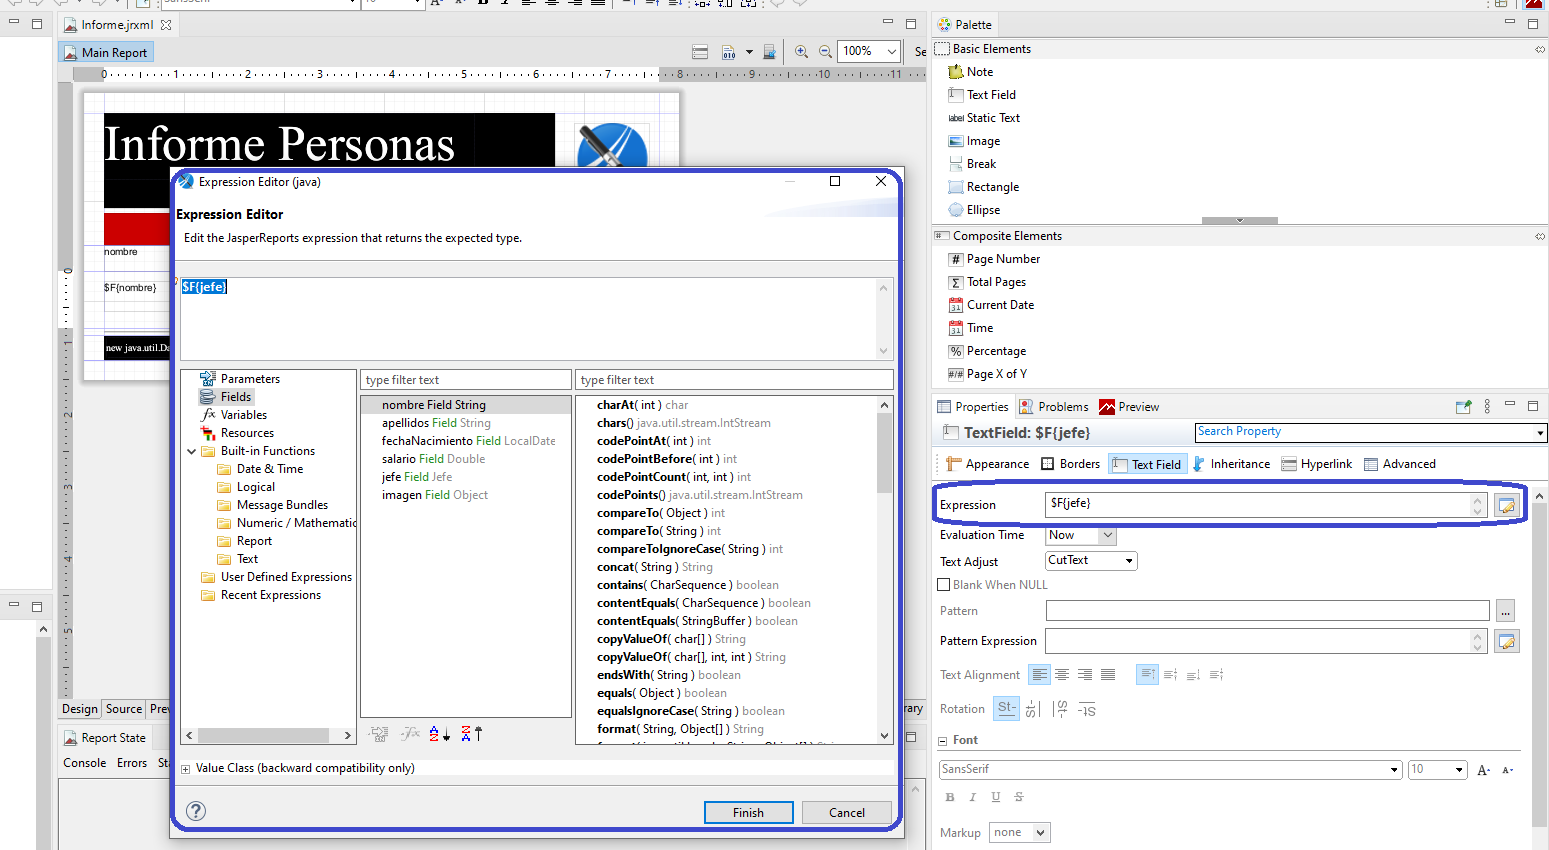Open expression editor button beside Expression field
Image resolution: width=1549 pixels, height=850 pixels.
tap(1506, 506)
